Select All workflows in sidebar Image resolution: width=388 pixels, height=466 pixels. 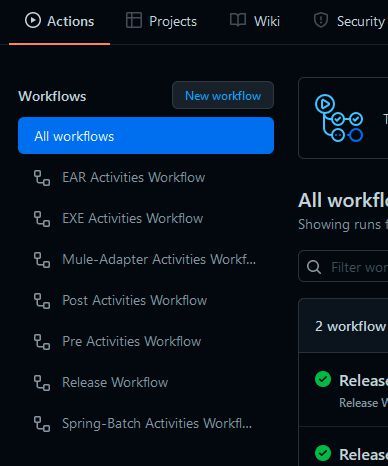(146, 136)
